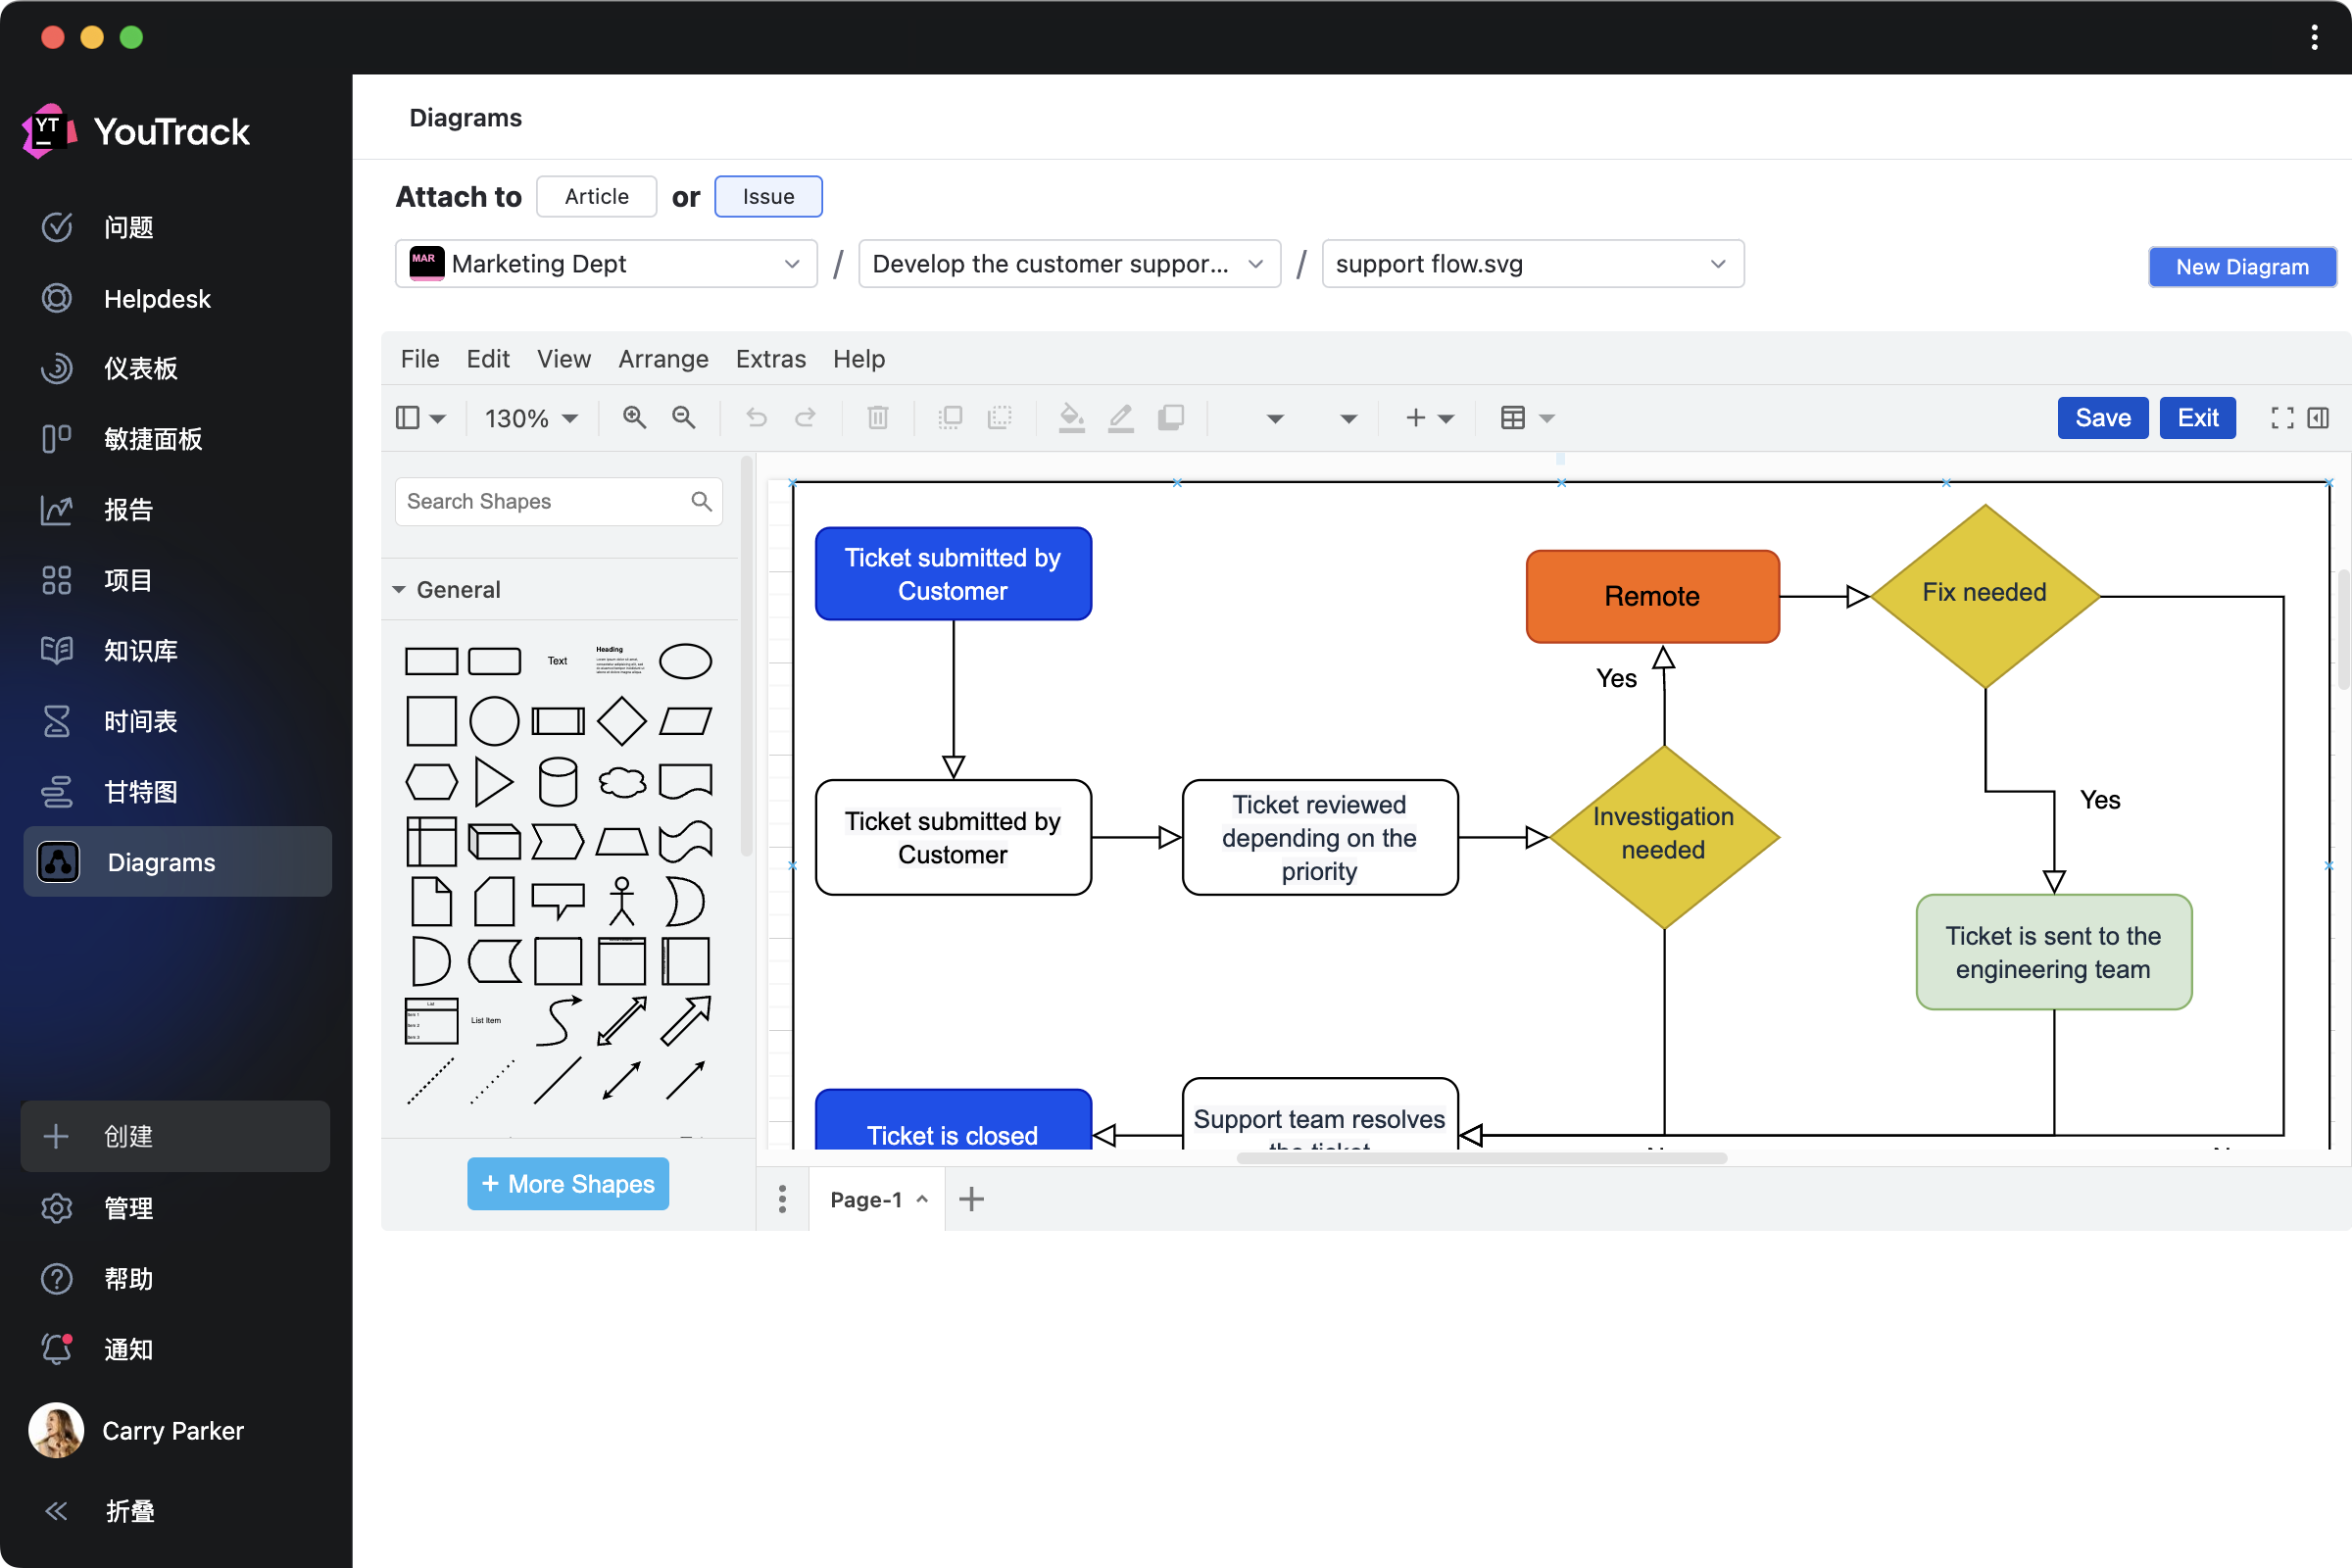
Task: Select the cylinder shape in General palette
Action: [557, 781]
